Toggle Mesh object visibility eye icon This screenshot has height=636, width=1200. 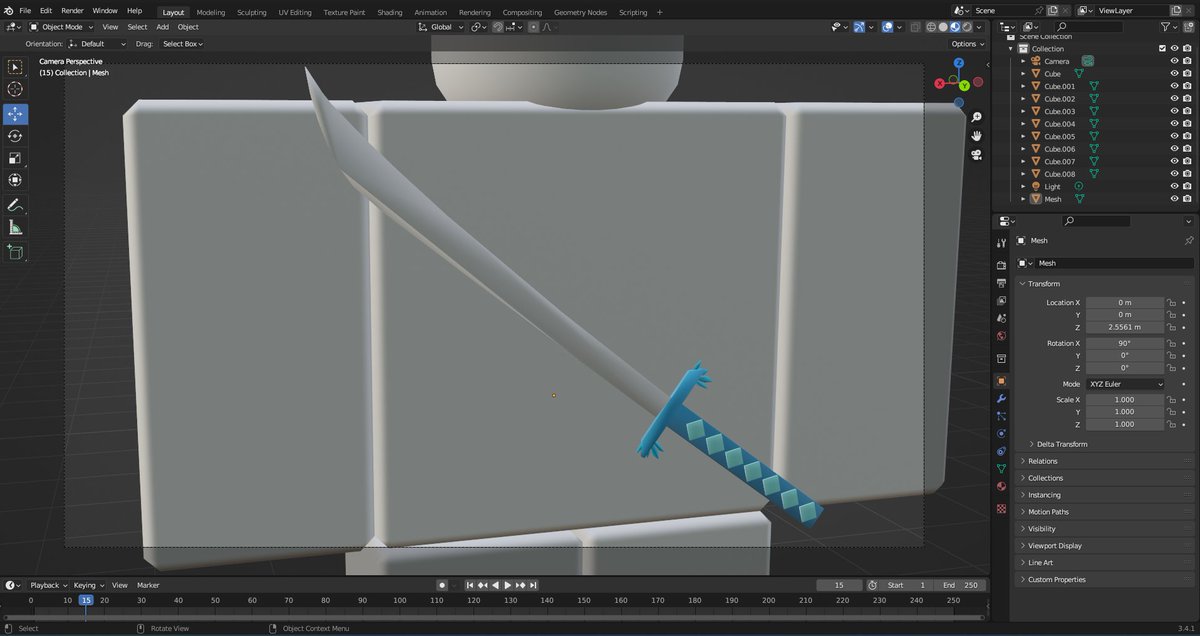tap(1175, 199)
